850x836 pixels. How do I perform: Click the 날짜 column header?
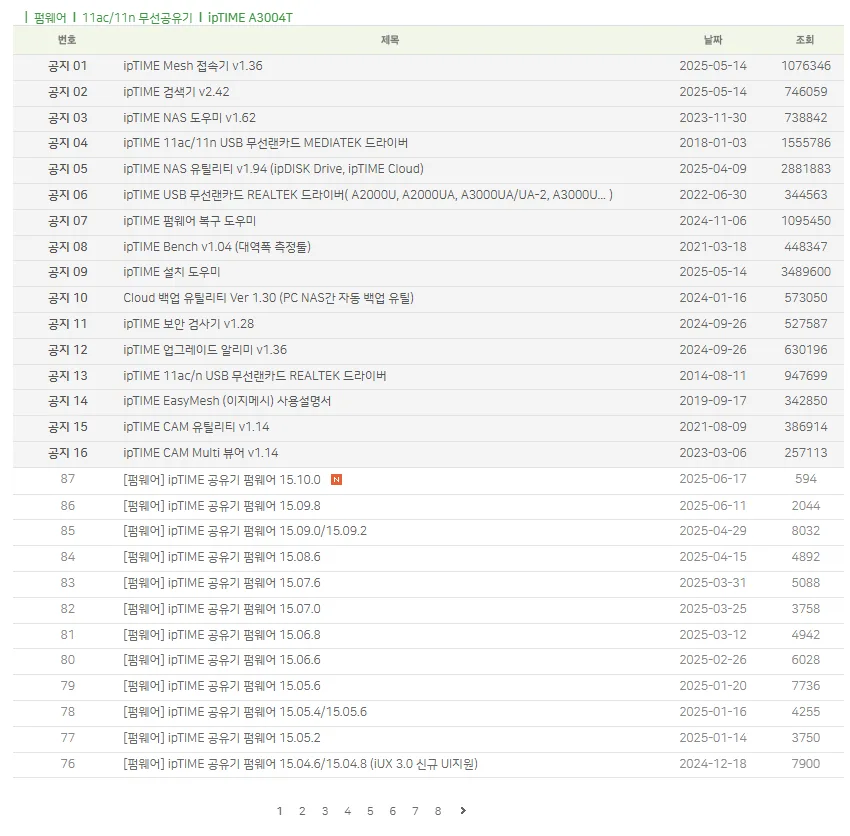pyautogui.click(x=713, y=40)
